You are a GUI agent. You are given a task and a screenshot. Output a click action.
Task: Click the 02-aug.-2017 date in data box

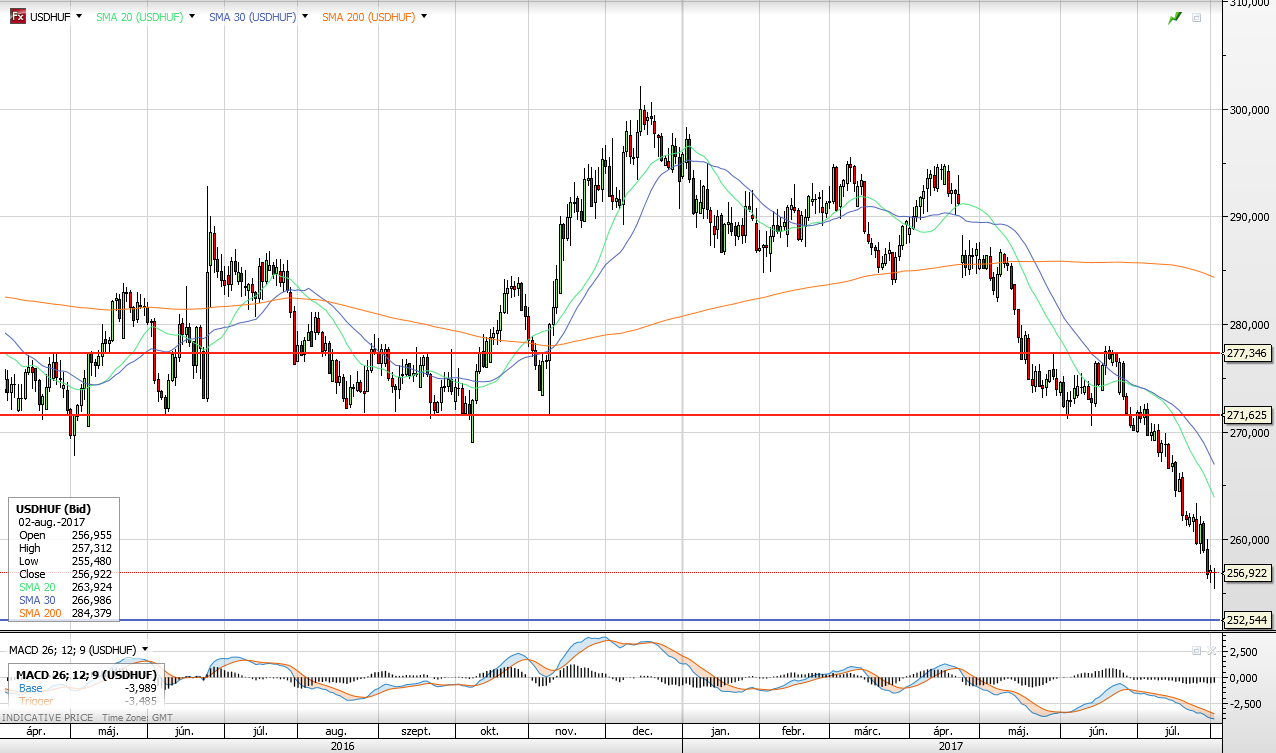pos(51,522)
